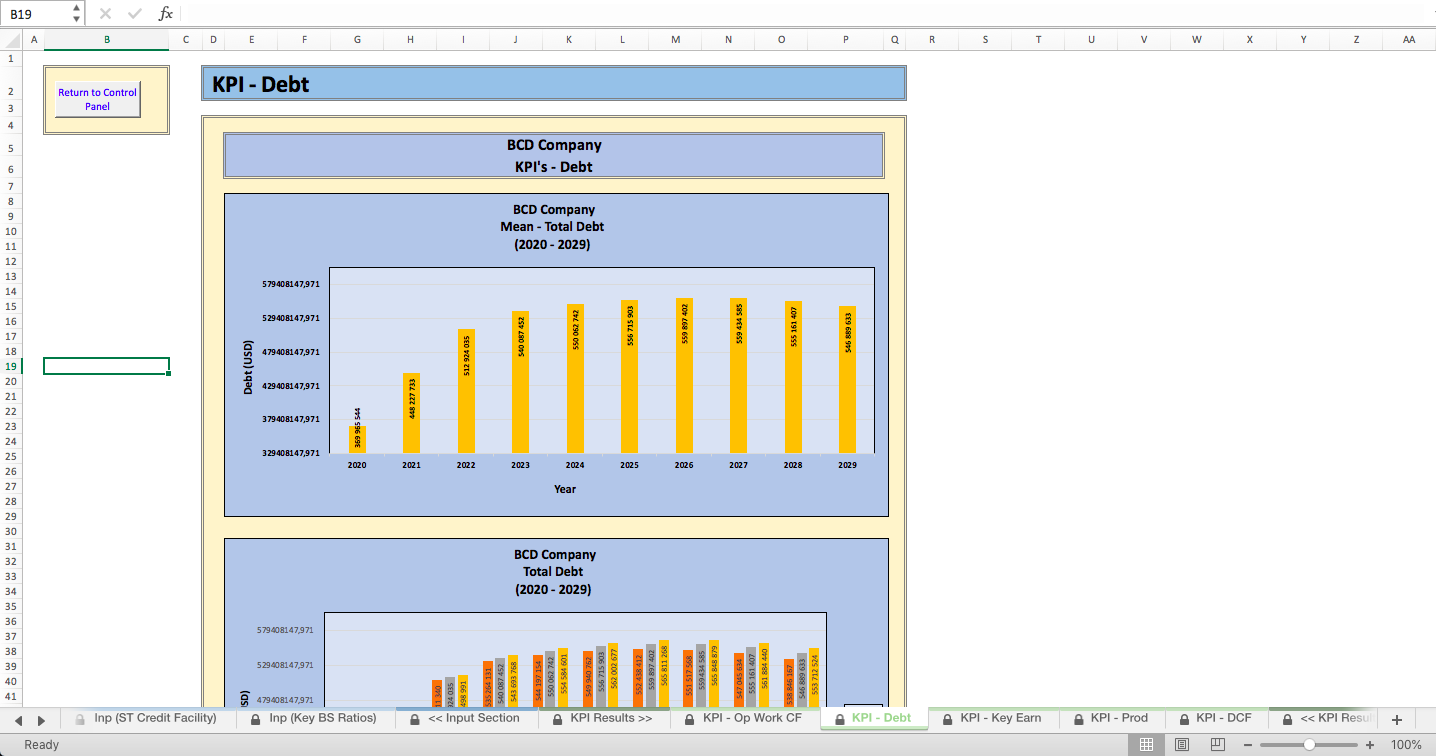The image size is (1436, 756).
Task: Confirm entry with the checkmark formula icon
Action: 135,14
